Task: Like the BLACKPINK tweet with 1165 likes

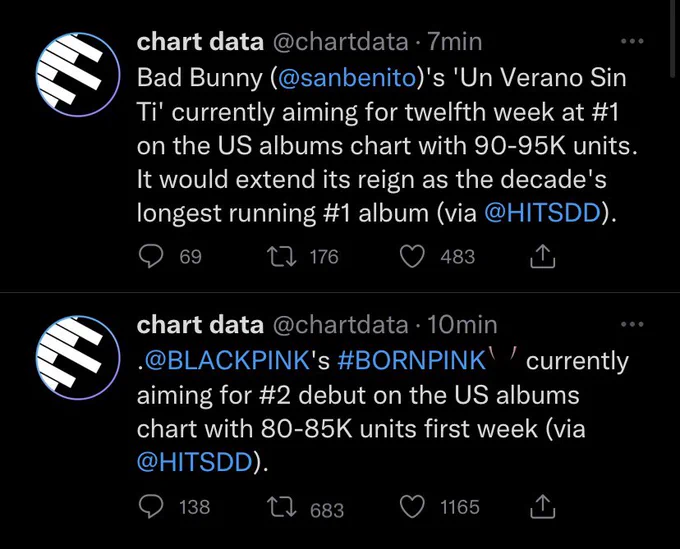Action: click(x=412, y=507)
